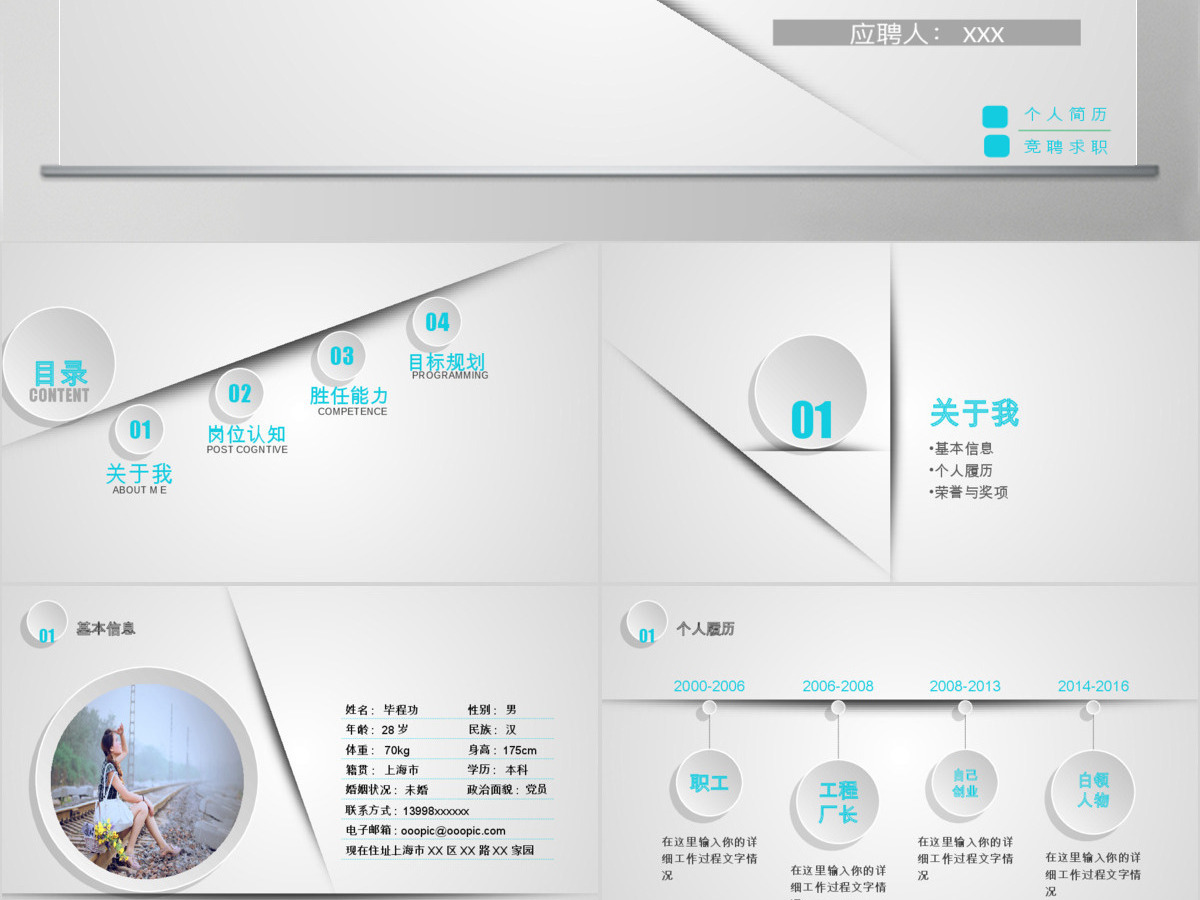Select the •个人履历 bullet
The width and height of the screenshot is (1200, 900).
961,470
